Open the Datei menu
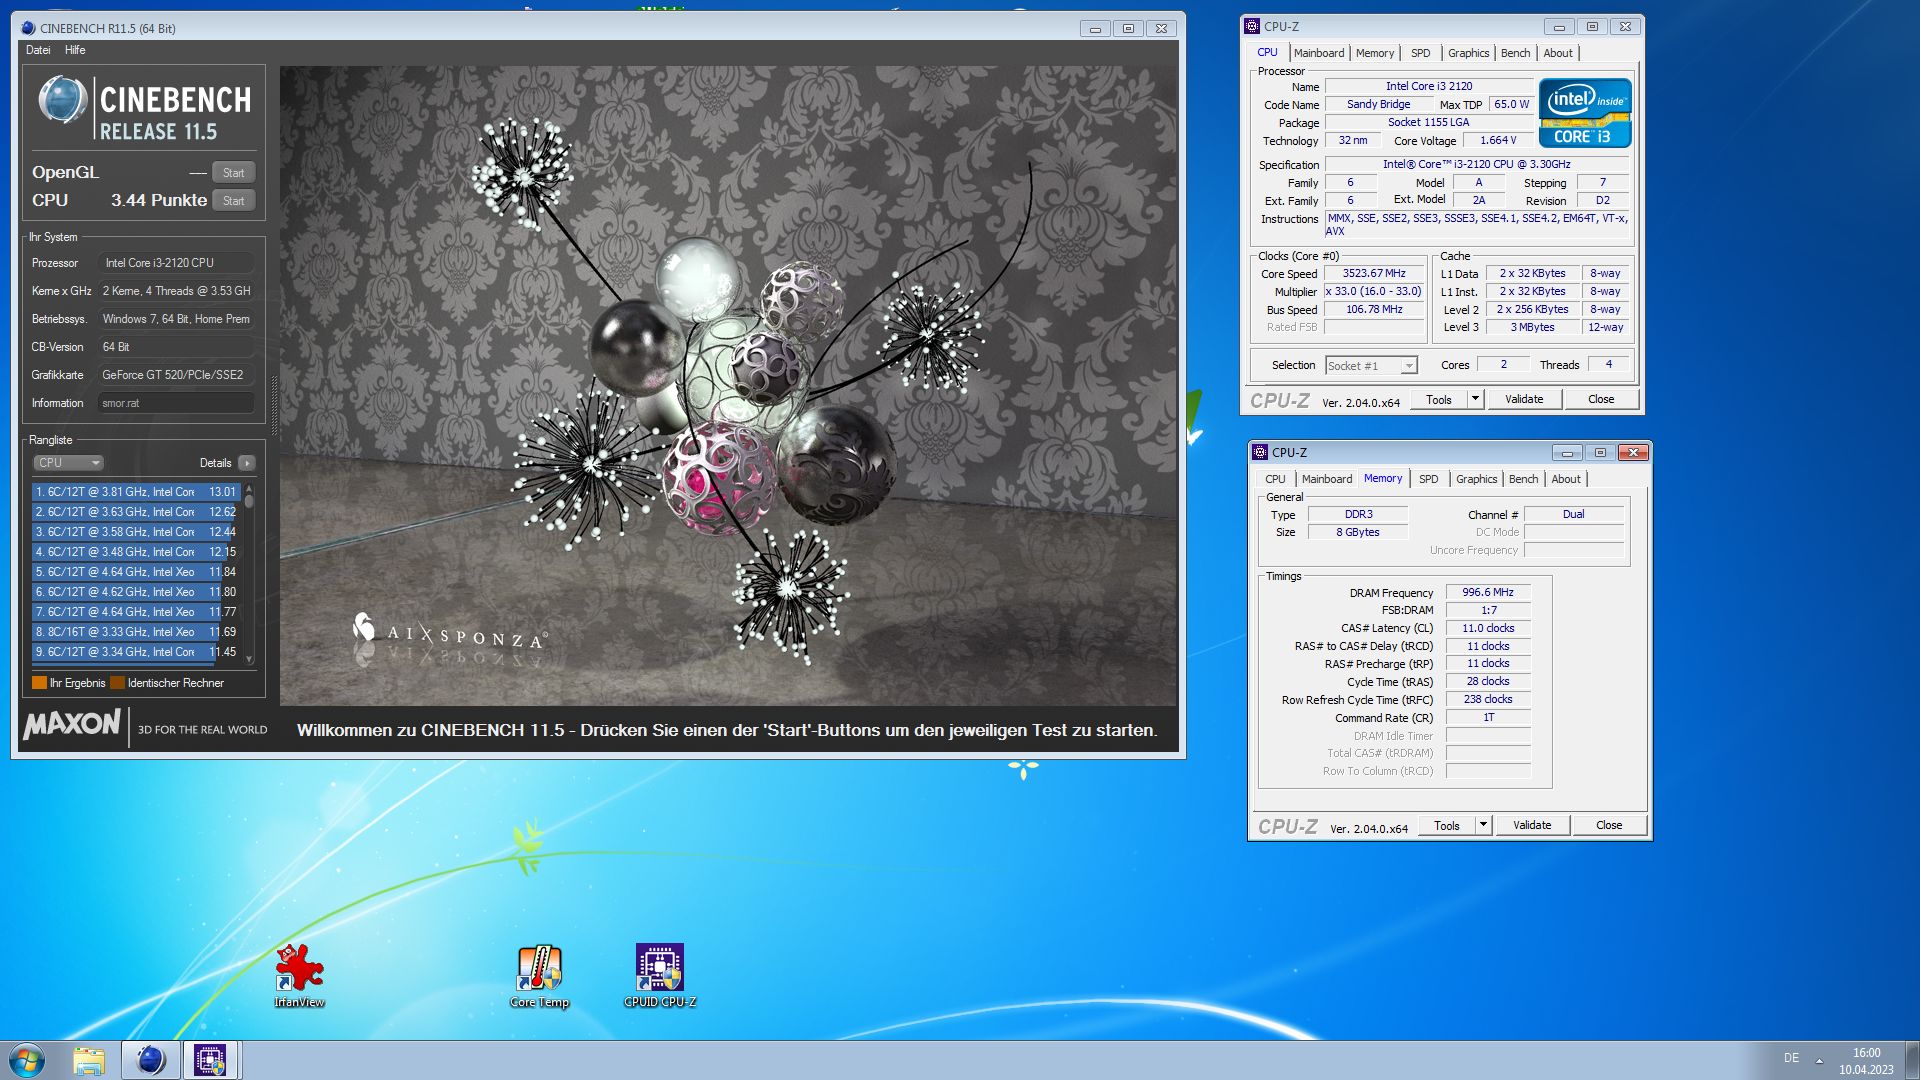The height and width of the screenshot is (1080, 1920). 38,50
